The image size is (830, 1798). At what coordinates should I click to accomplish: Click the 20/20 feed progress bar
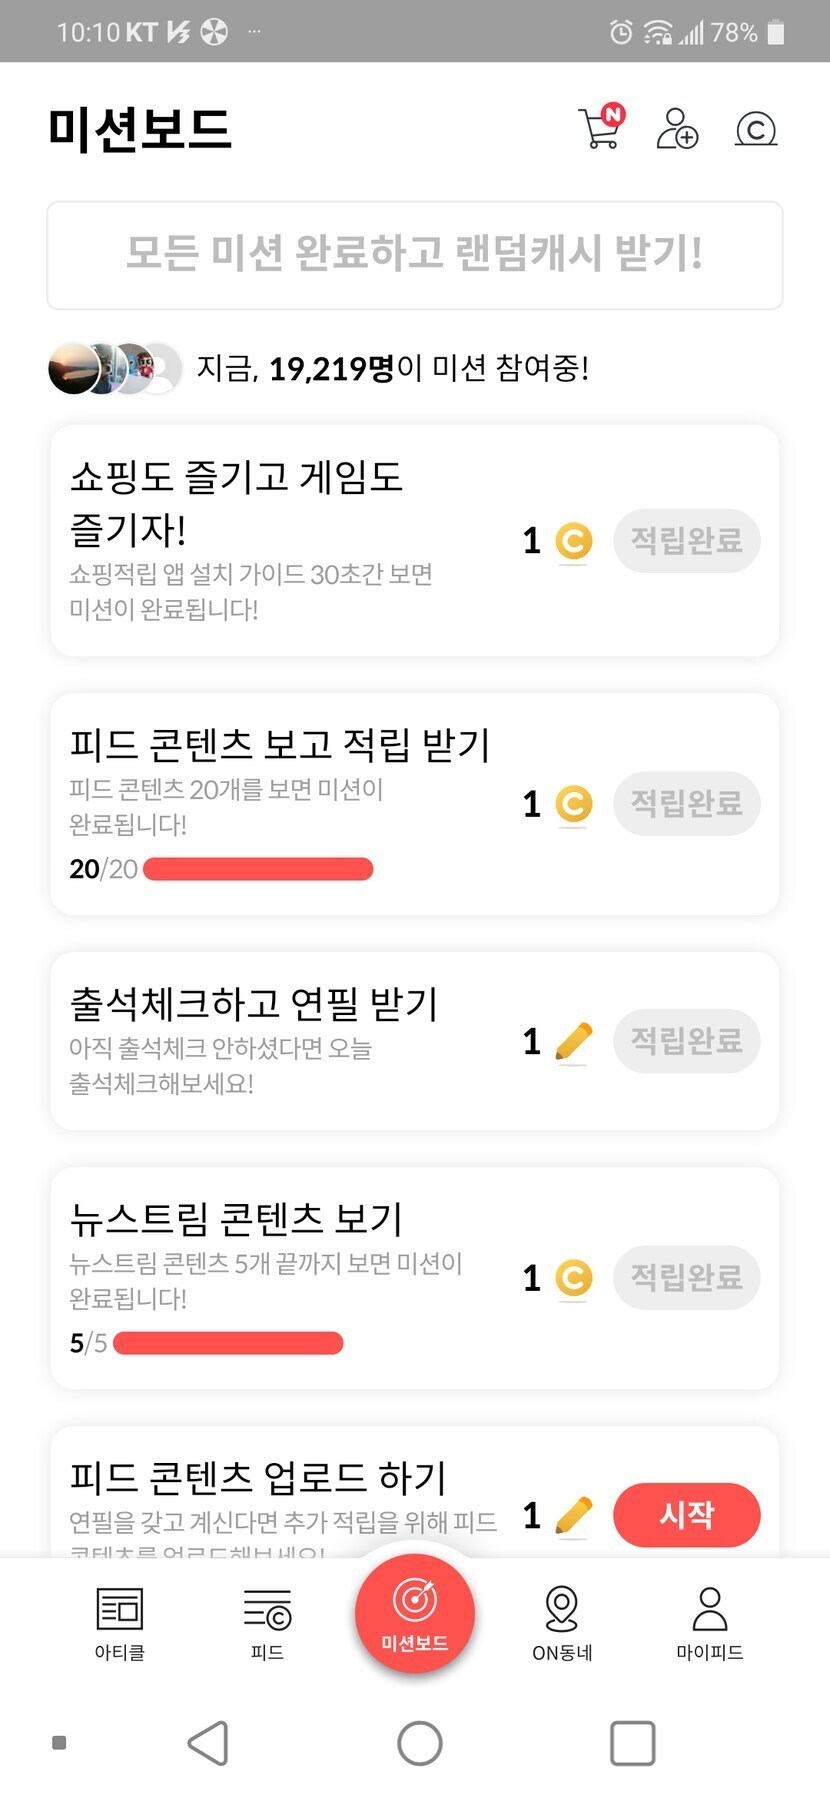point(258,869)
